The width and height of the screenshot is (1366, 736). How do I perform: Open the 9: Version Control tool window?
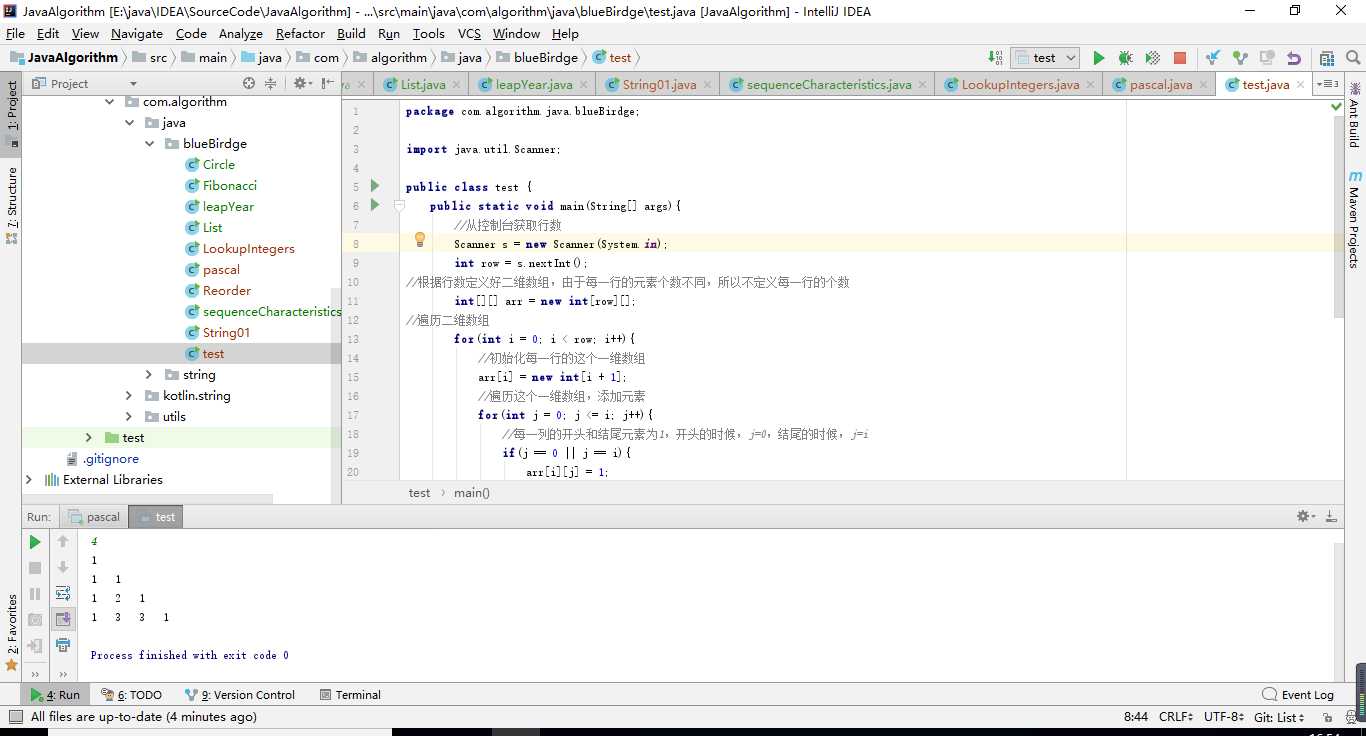(x=240, y=695)
